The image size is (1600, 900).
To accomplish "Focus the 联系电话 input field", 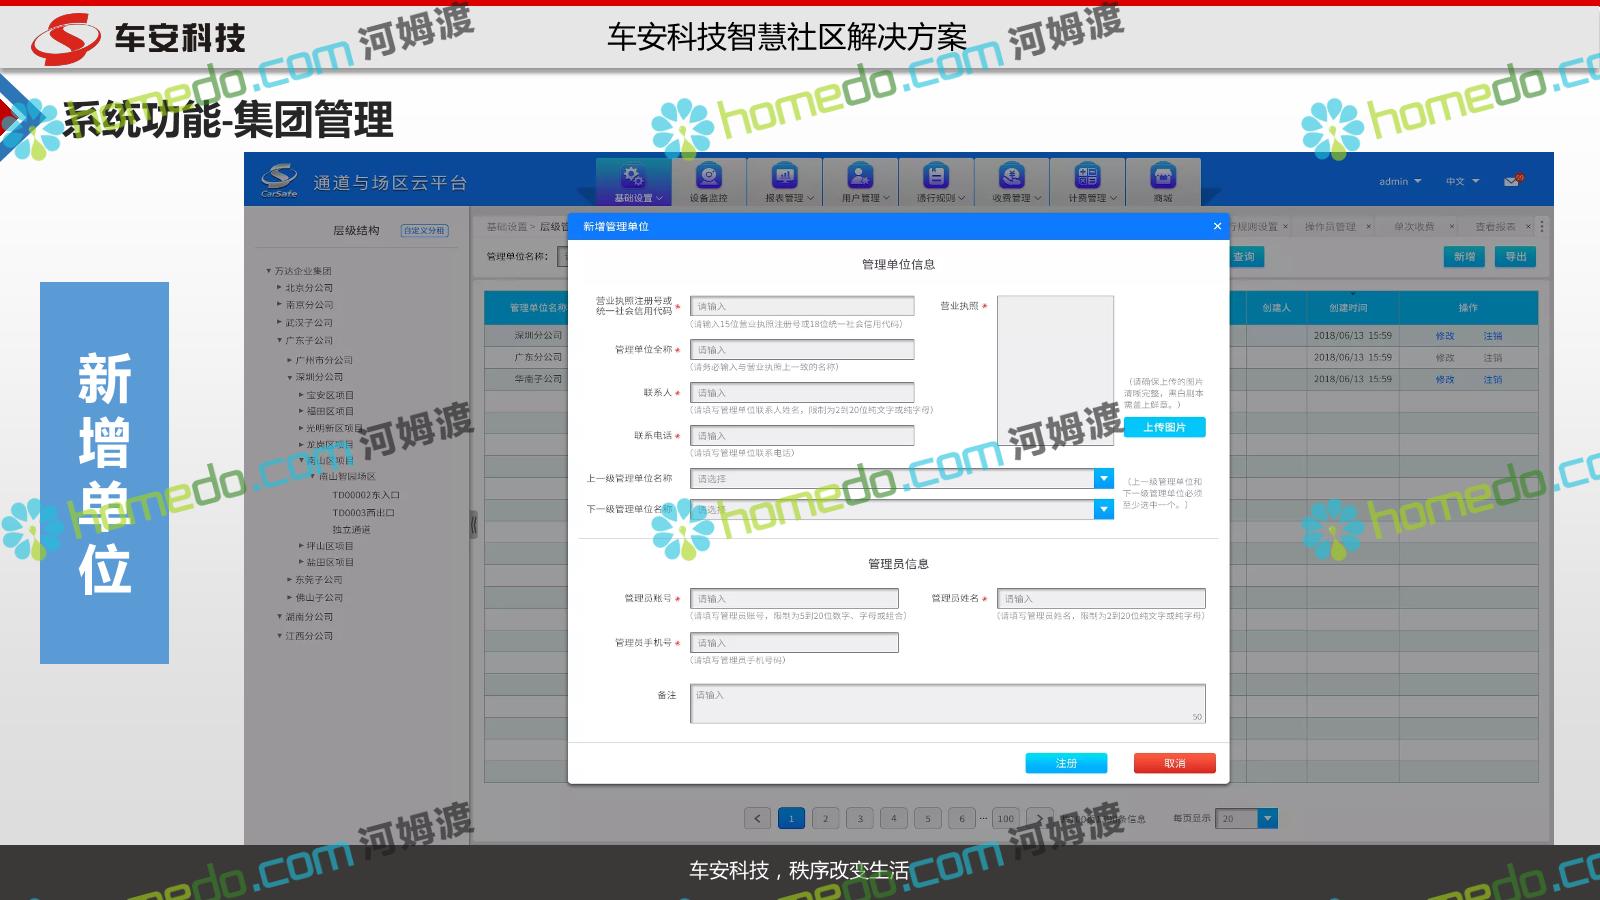I will (x=802, y=436).
